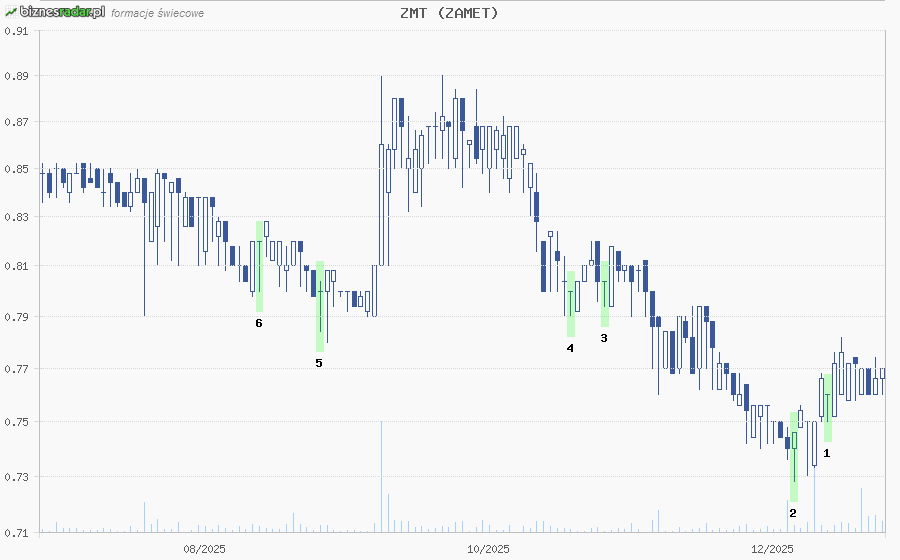
Task: Click the 0.91 price axis label
Action: pos(15,31)
